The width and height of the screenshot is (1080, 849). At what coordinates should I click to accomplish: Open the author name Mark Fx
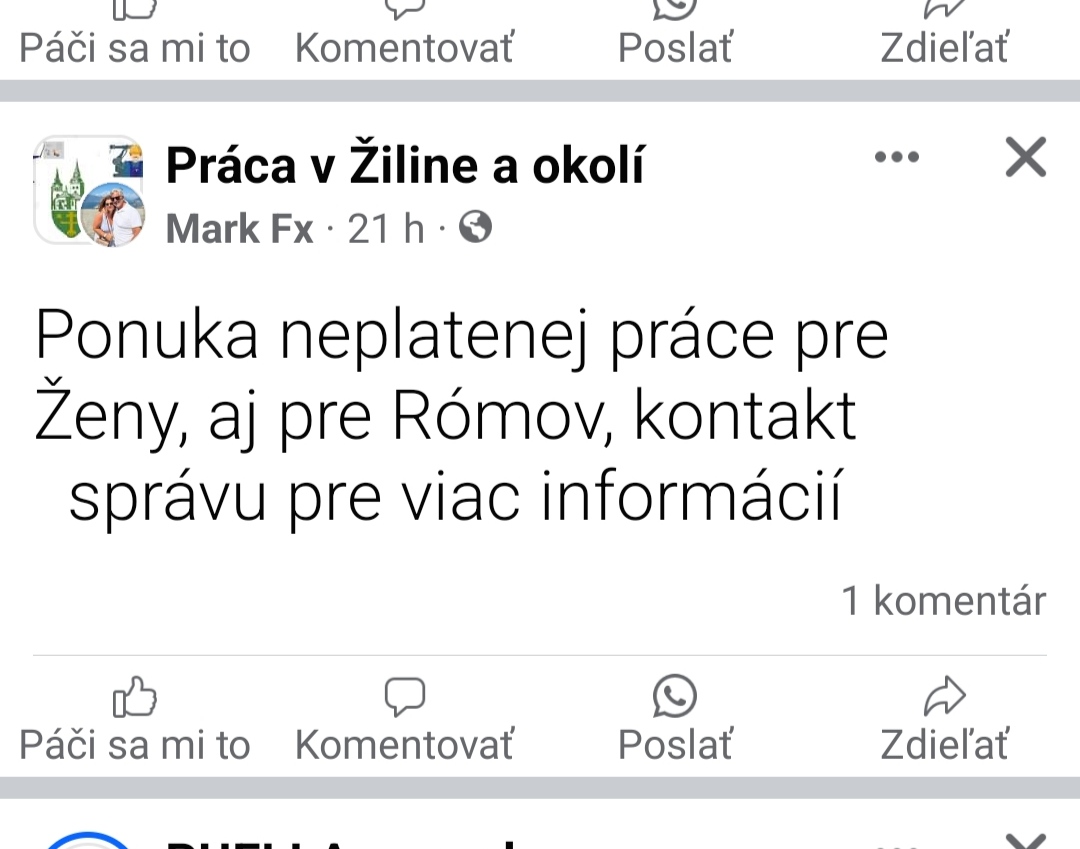pos(239,230)
